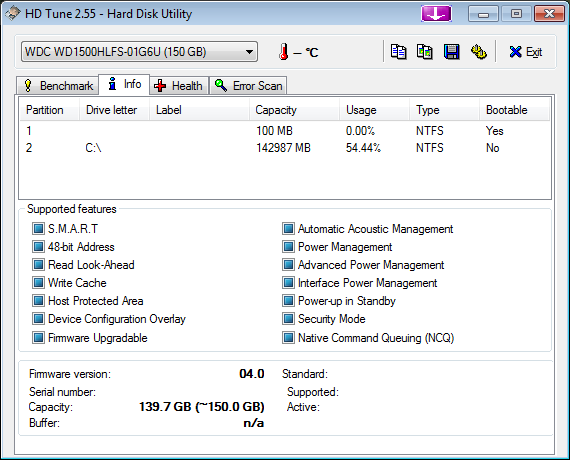Image resolution: width=570 pixels, height=460 pixels.
Task: Click the 0.00% usage value
Action: coord(360,131)
